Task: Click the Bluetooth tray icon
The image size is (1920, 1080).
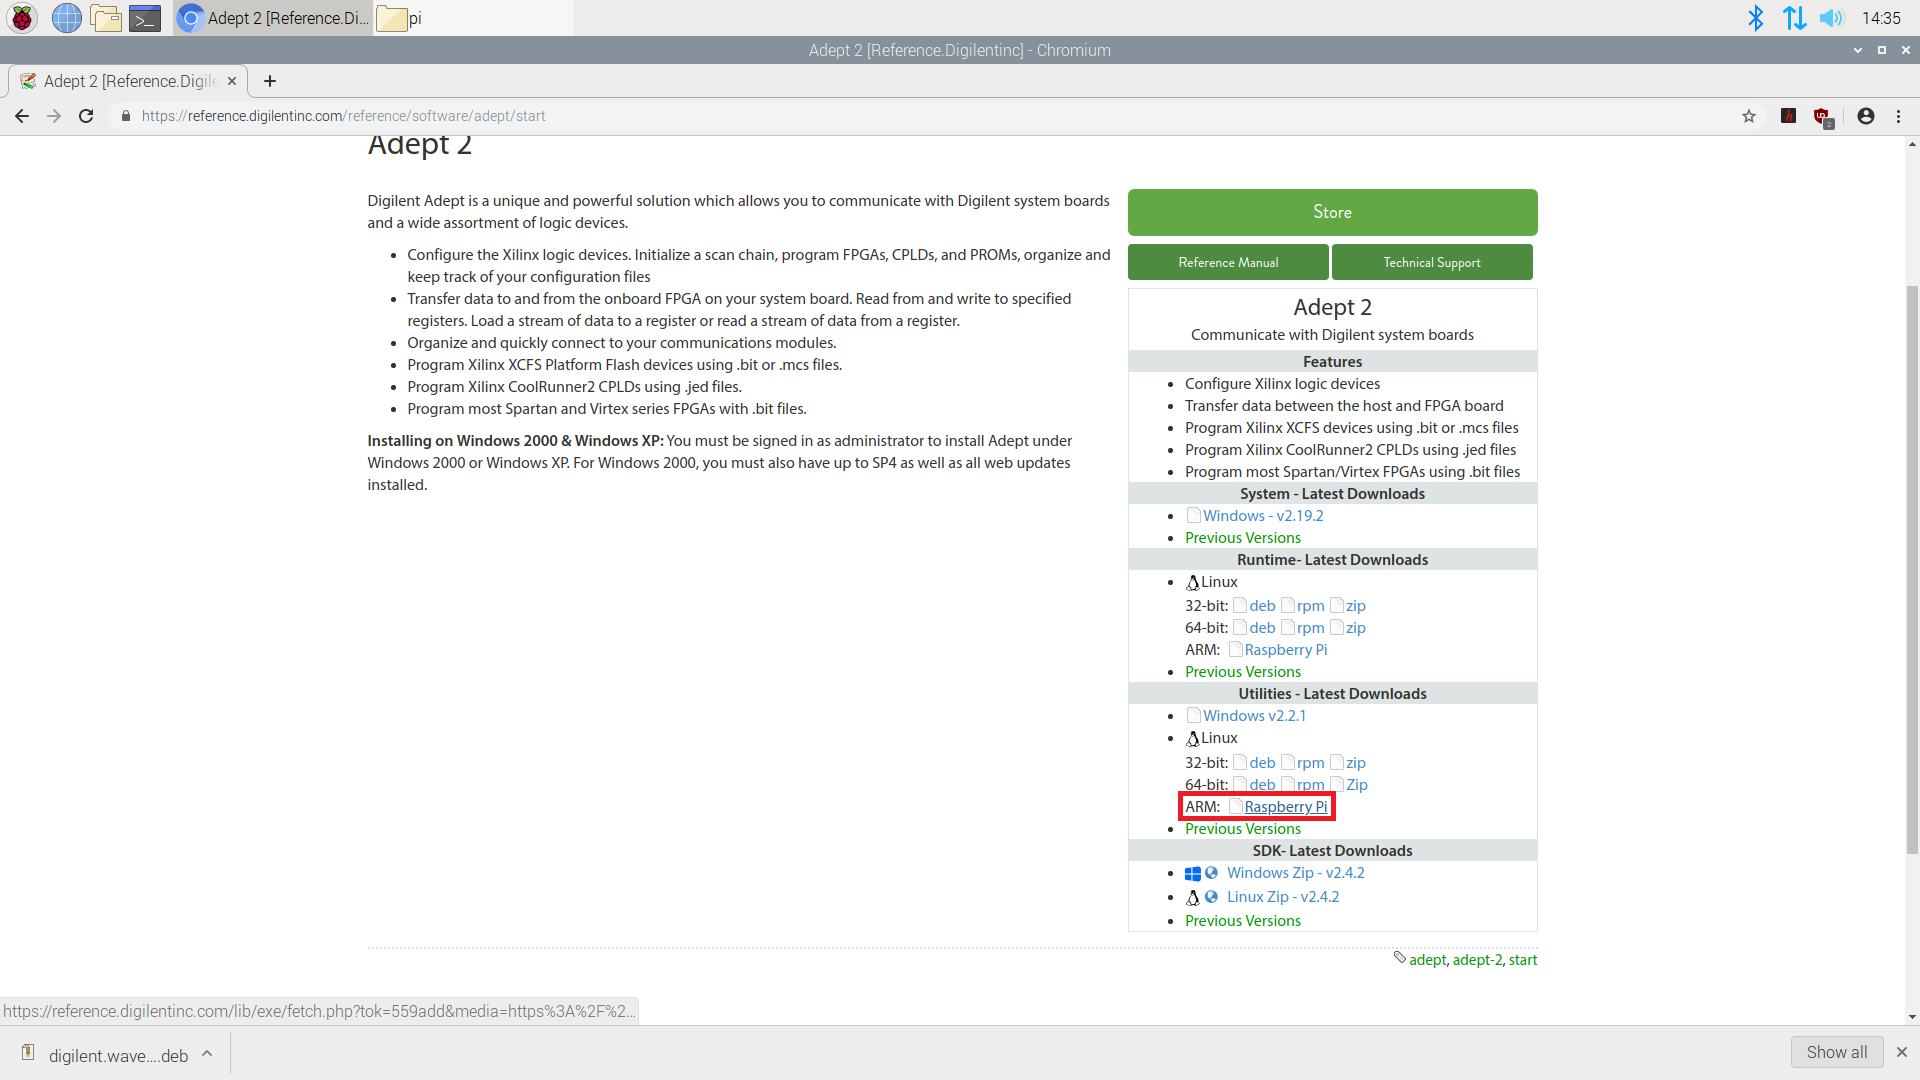Action: (1755, 18)
